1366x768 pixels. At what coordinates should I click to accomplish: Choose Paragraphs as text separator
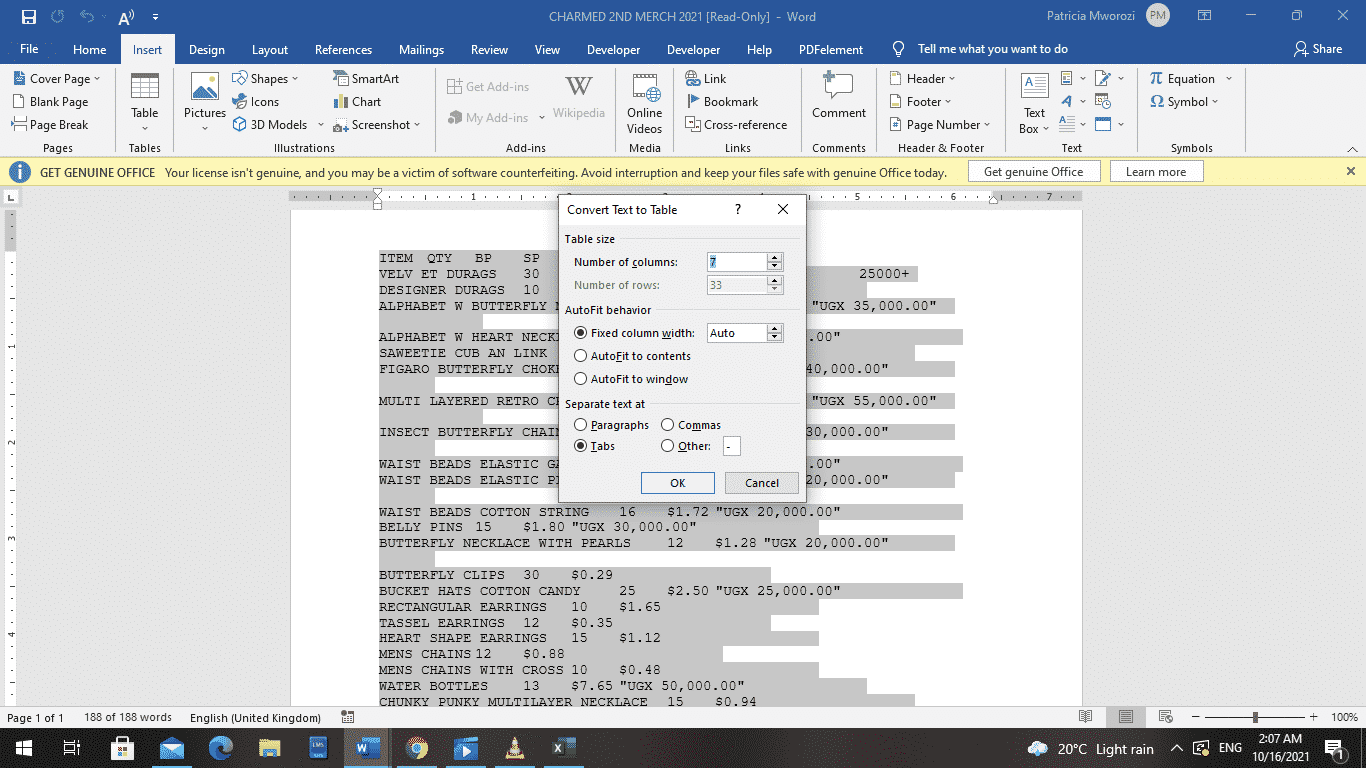(581, 424)
